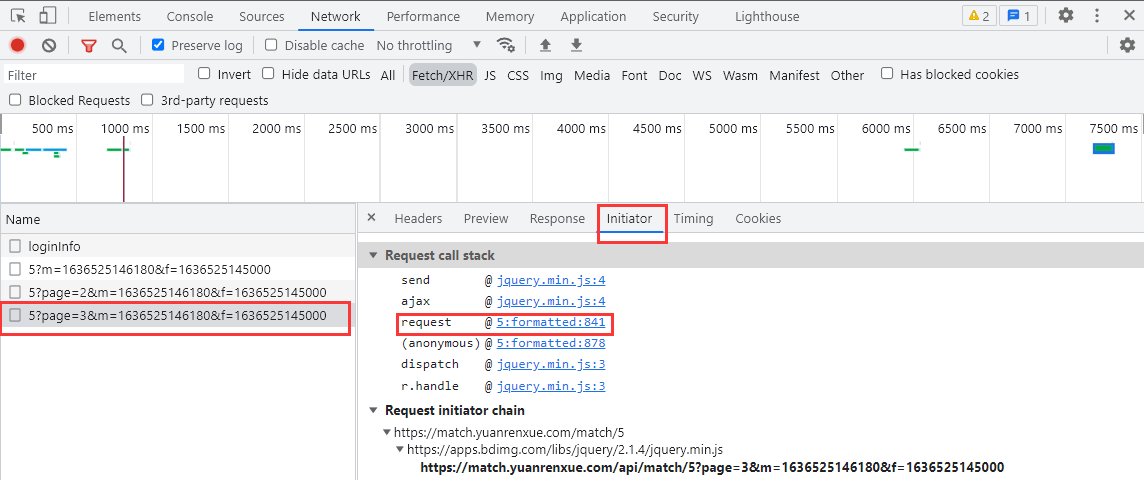The width and height of the screenshot is (1144, 480).
Task: Open the 5:formatted:841 source link
Action: click(550, 323)
